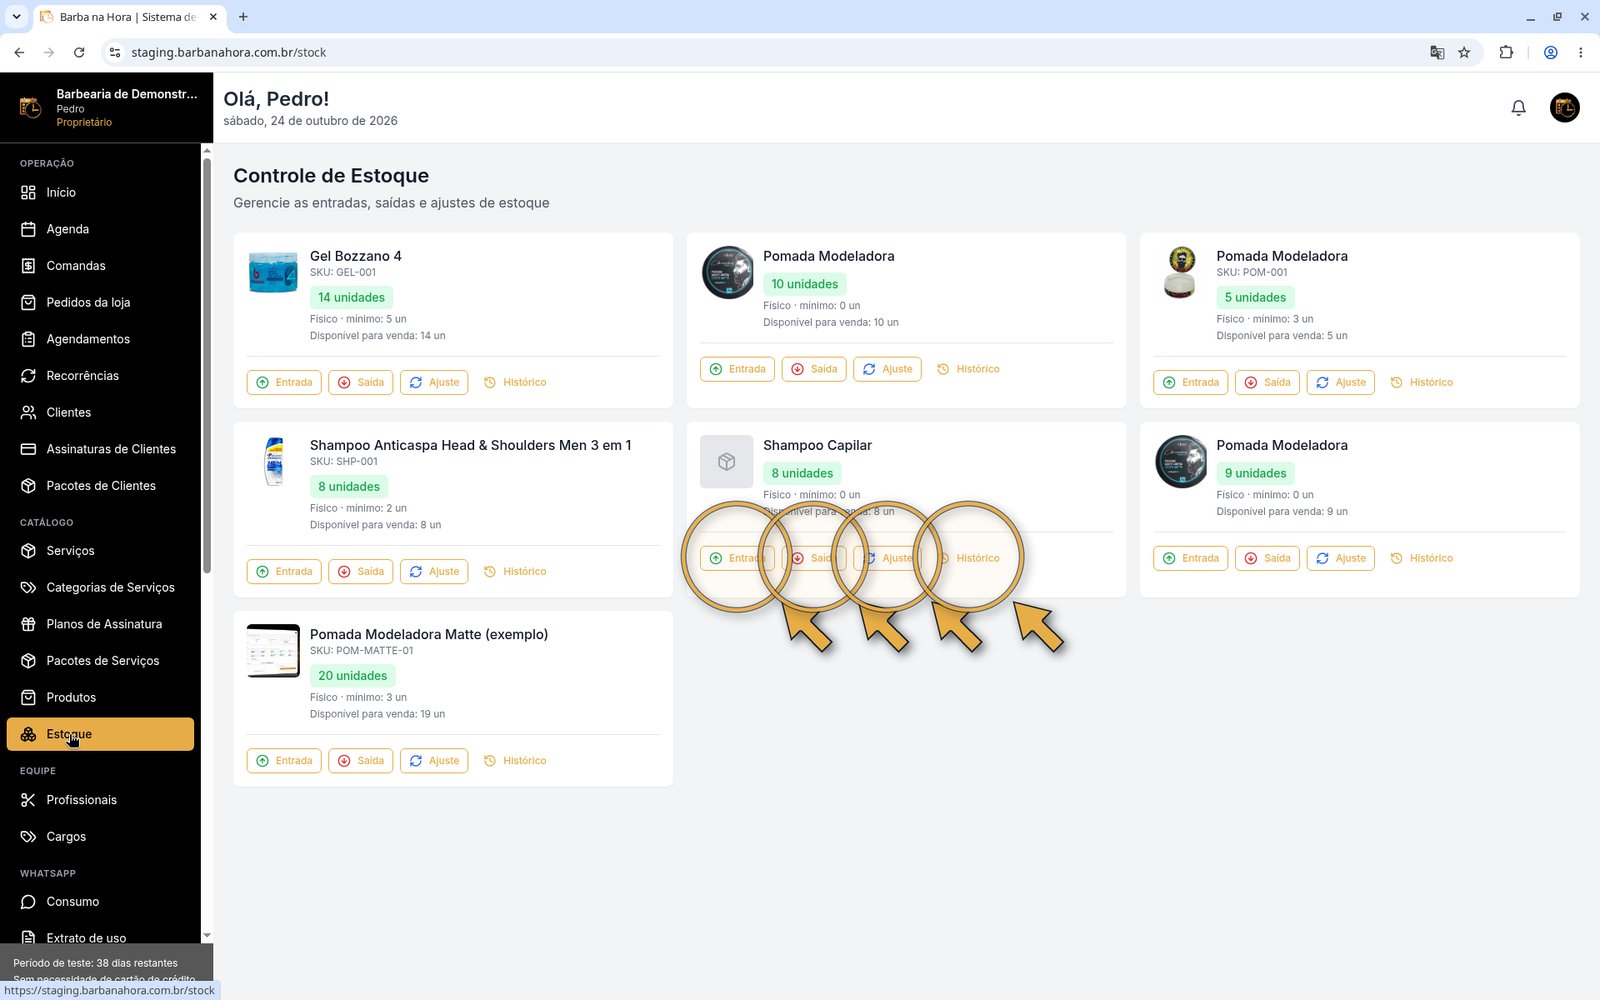This screenshot has height=1000, width=1600.
Task: Click the browser bookmark star icon
Action: (1464, 52)
